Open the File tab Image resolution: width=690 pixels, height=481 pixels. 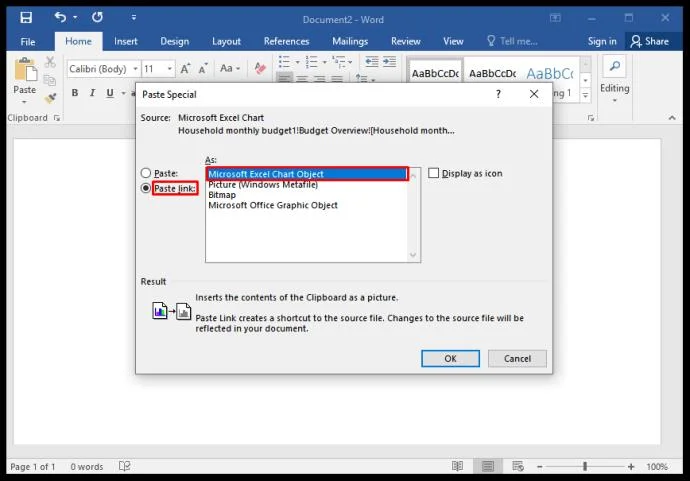28,42
